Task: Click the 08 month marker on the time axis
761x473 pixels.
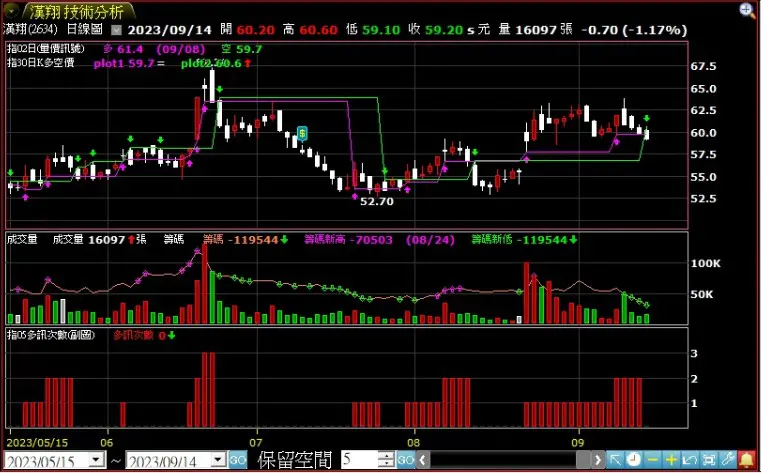Action: [414, 442]
